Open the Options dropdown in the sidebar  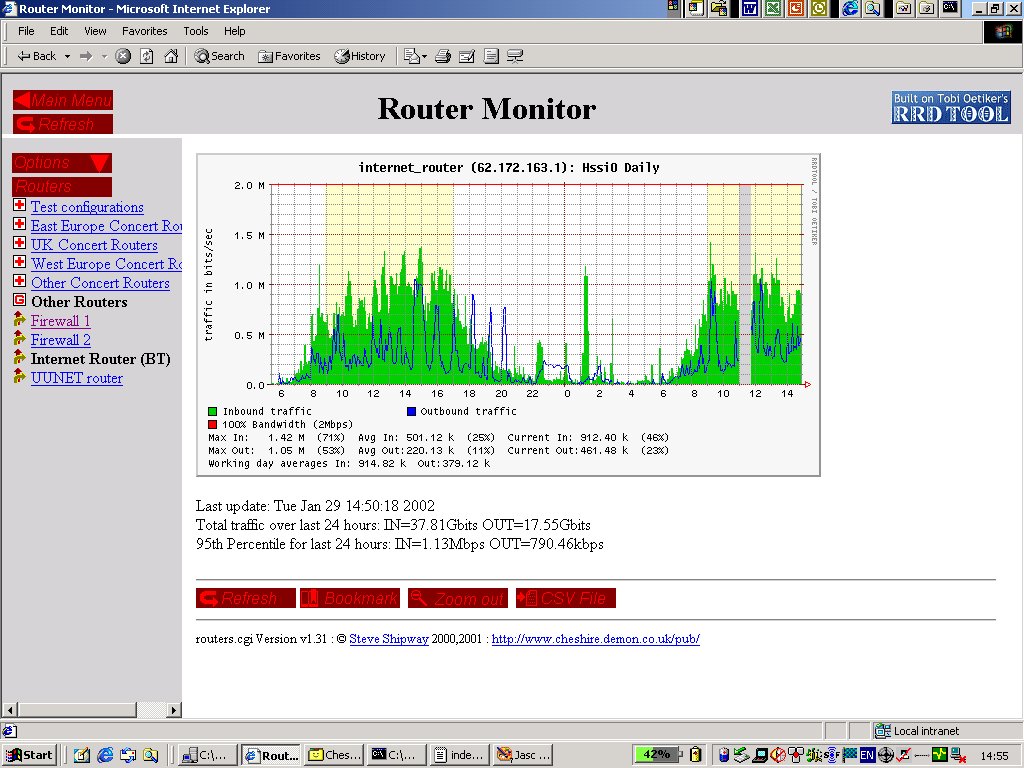(60, 162)
